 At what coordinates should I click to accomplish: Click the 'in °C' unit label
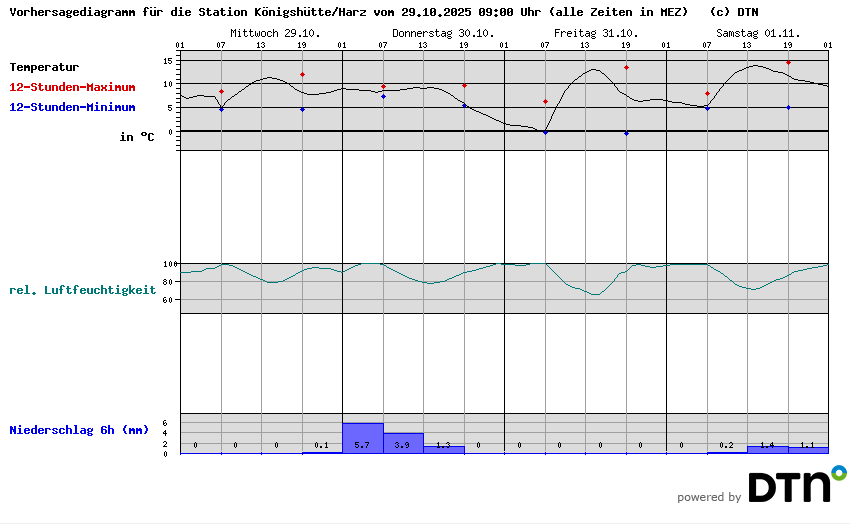137,137
